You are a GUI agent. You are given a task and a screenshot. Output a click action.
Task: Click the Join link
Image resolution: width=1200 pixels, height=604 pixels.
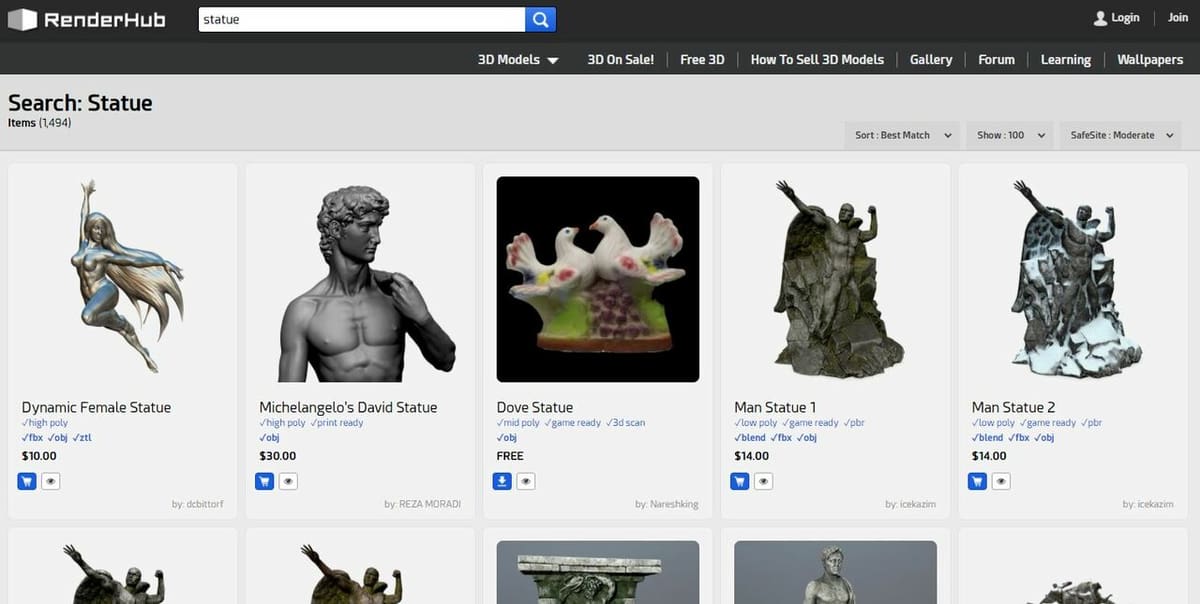click(x=1177, y=18)
